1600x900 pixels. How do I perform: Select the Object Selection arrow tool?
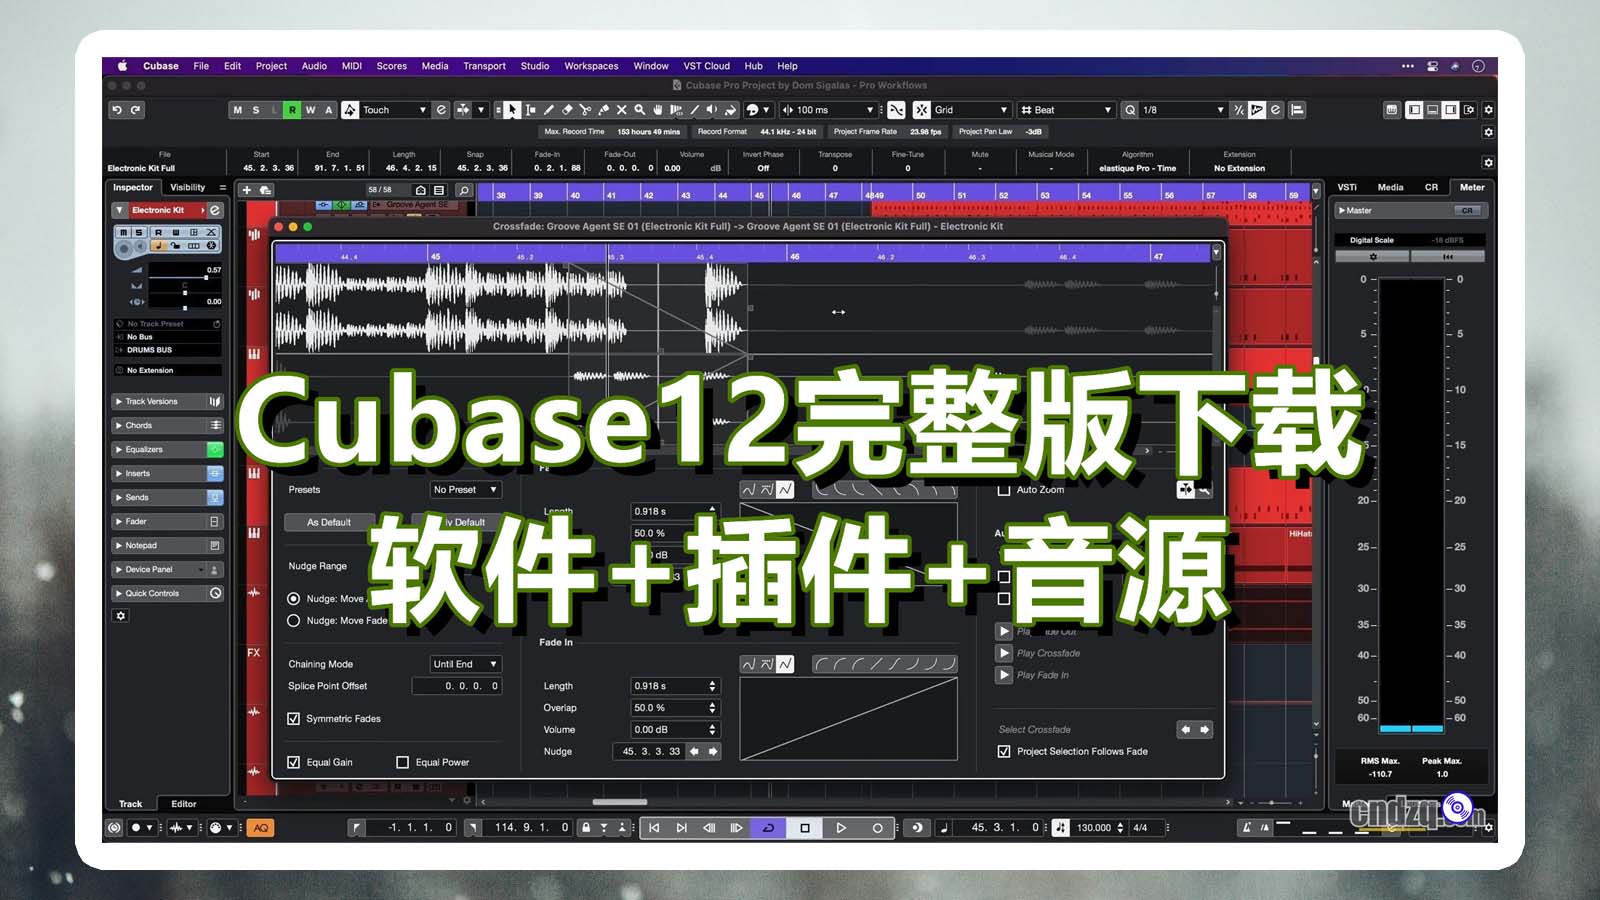click(x=512, y=110)
